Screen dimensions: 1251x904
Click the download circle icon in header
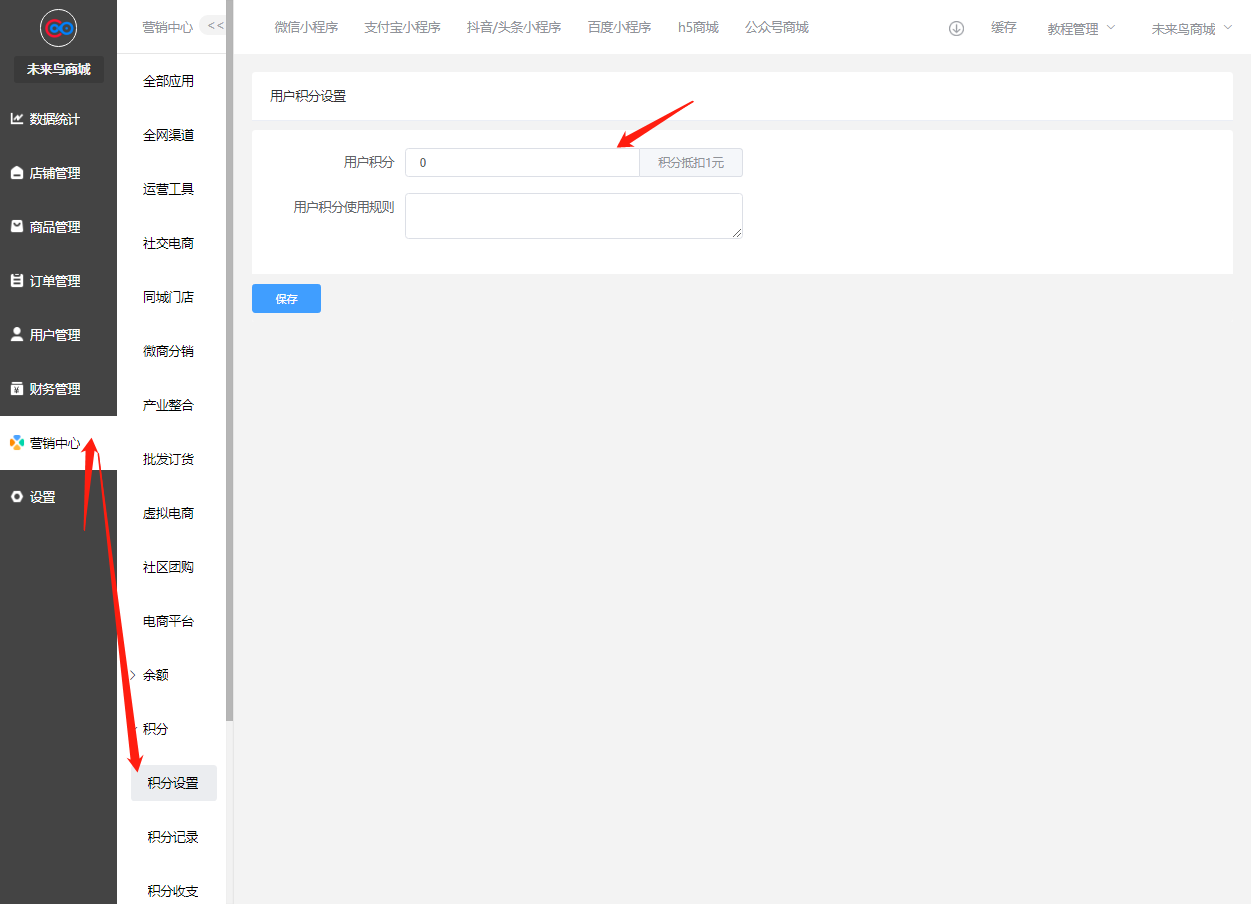[x=956, y=28]
